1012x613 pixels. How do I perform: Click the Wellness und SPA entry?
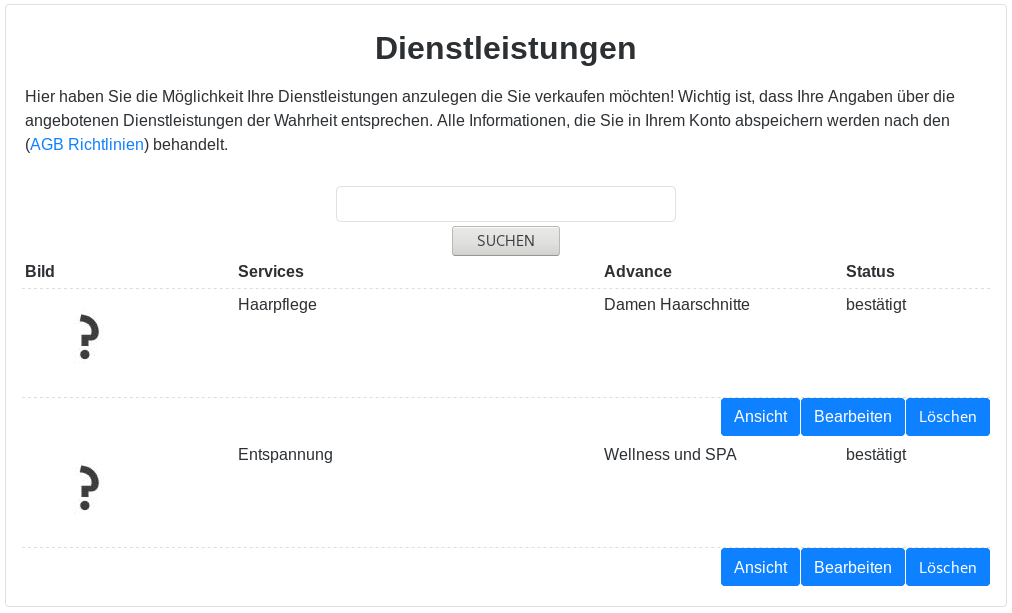pos(670,454)
